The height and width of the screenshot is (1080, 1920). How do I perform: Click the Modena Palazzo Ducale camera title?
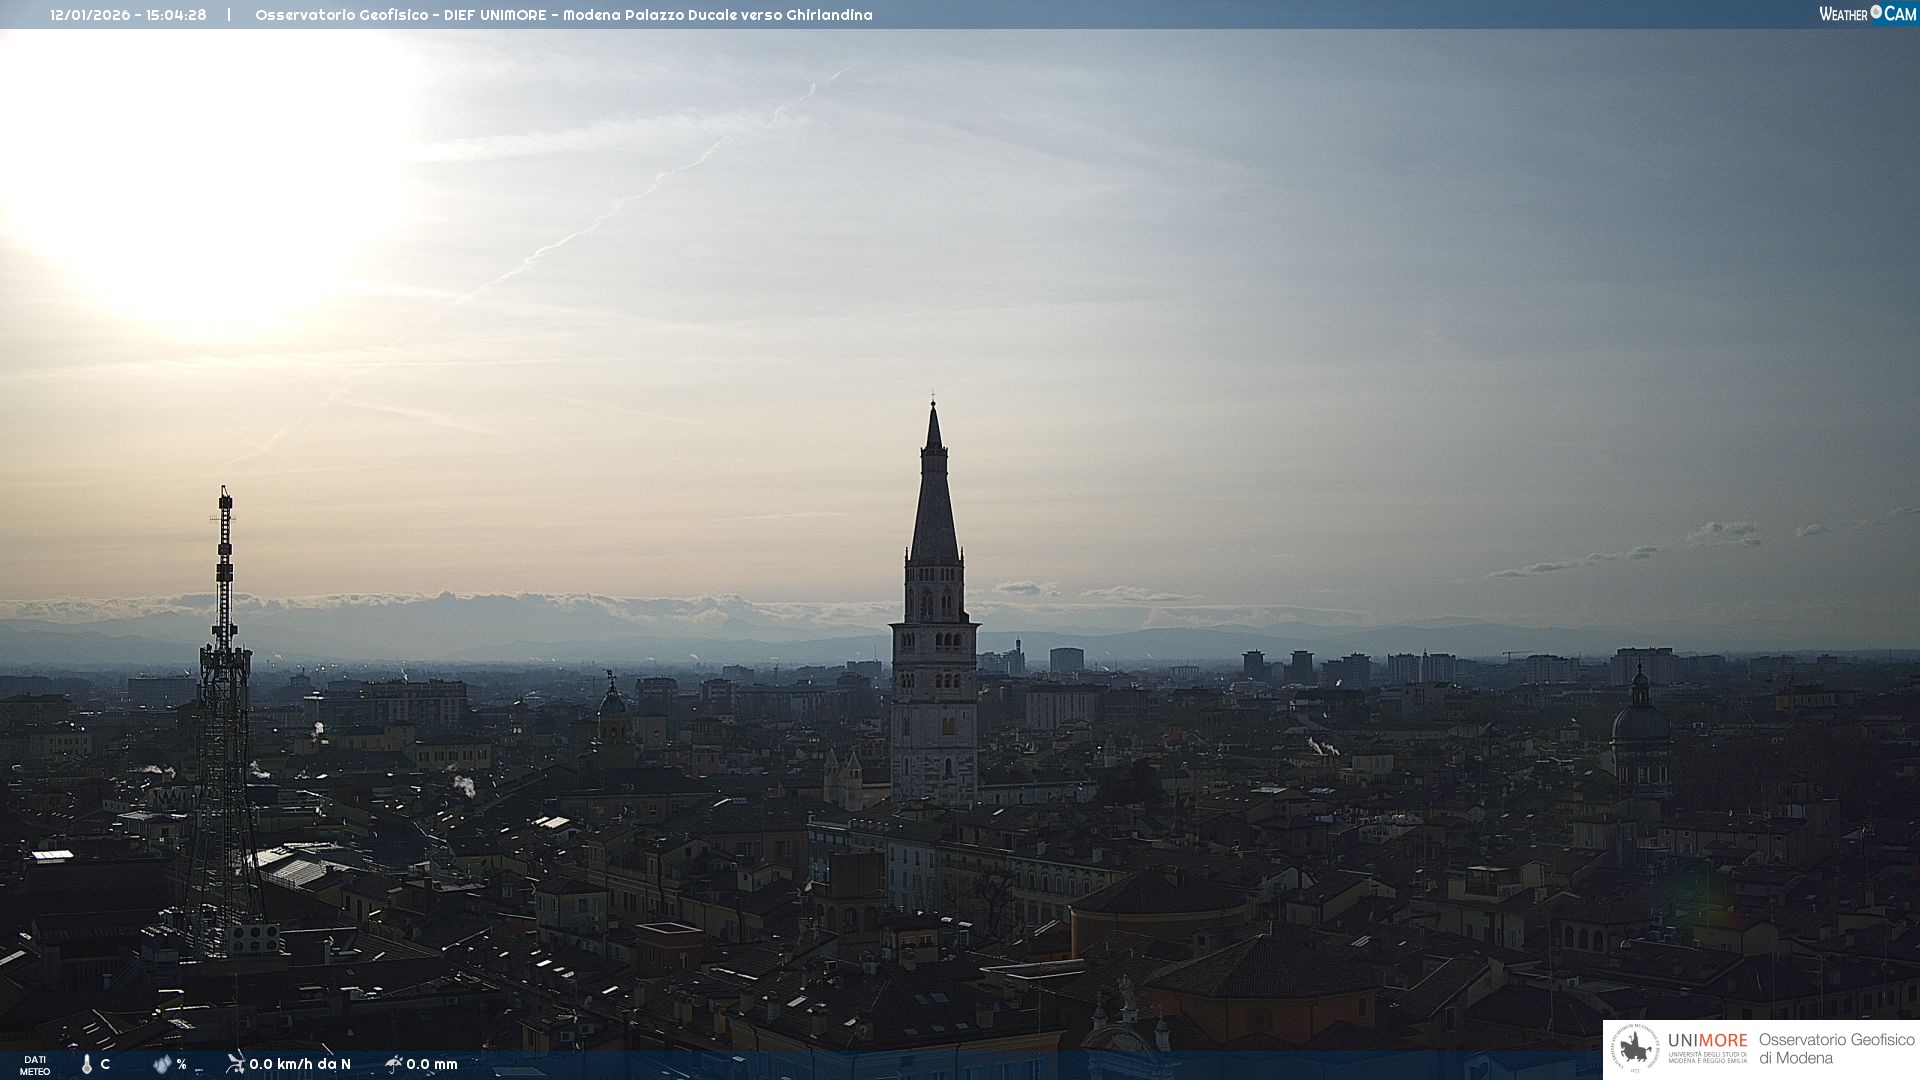pos(563,15)
